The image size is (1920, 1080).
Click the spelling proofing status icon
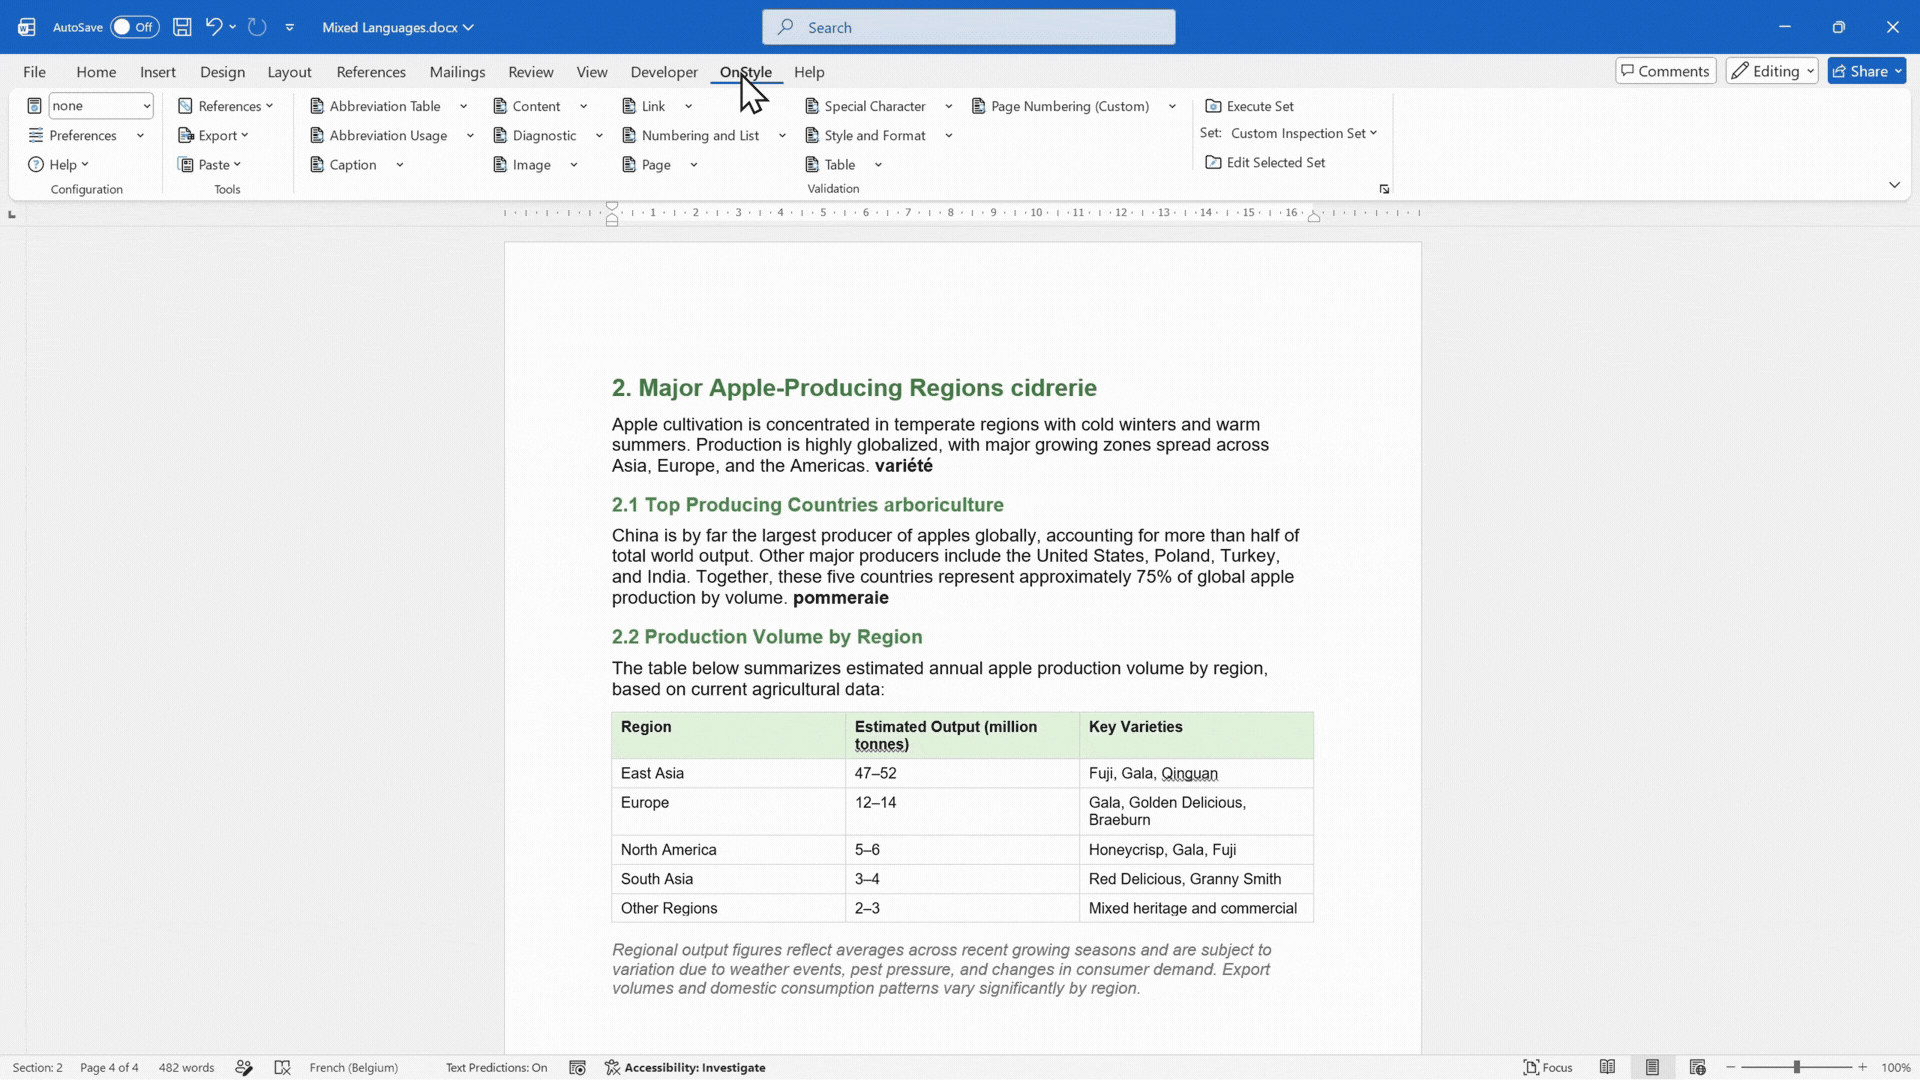pos(244,1067)
